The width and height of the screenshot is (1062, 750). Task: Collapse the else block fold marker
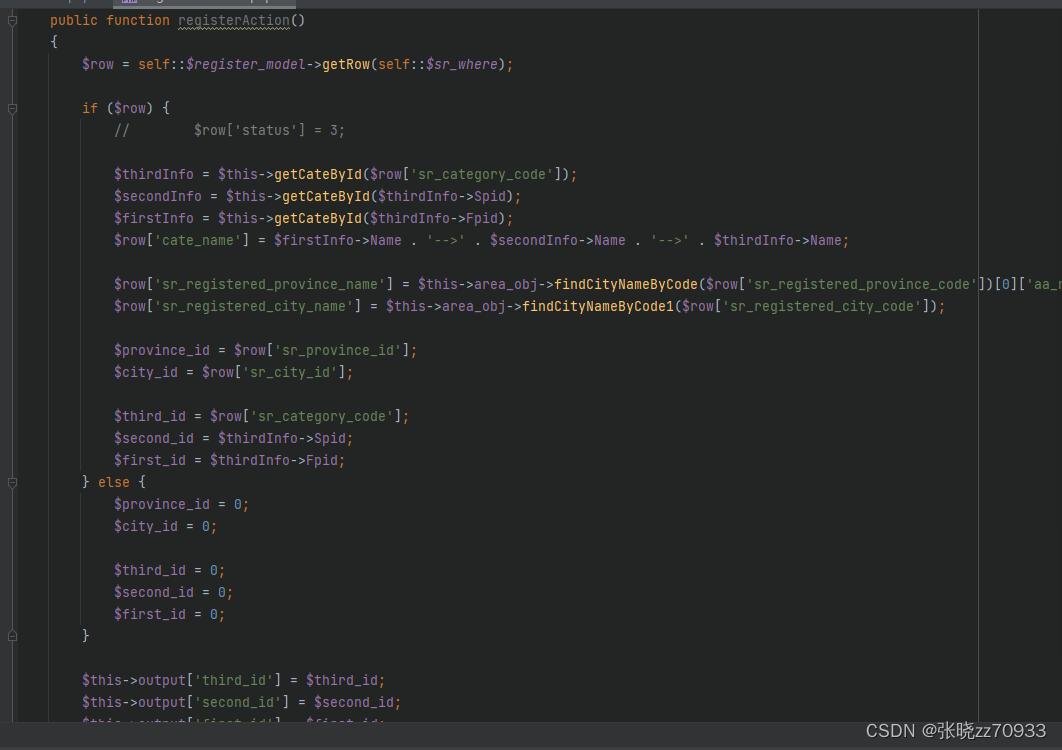pyautogui.click(x=12, y=482)
